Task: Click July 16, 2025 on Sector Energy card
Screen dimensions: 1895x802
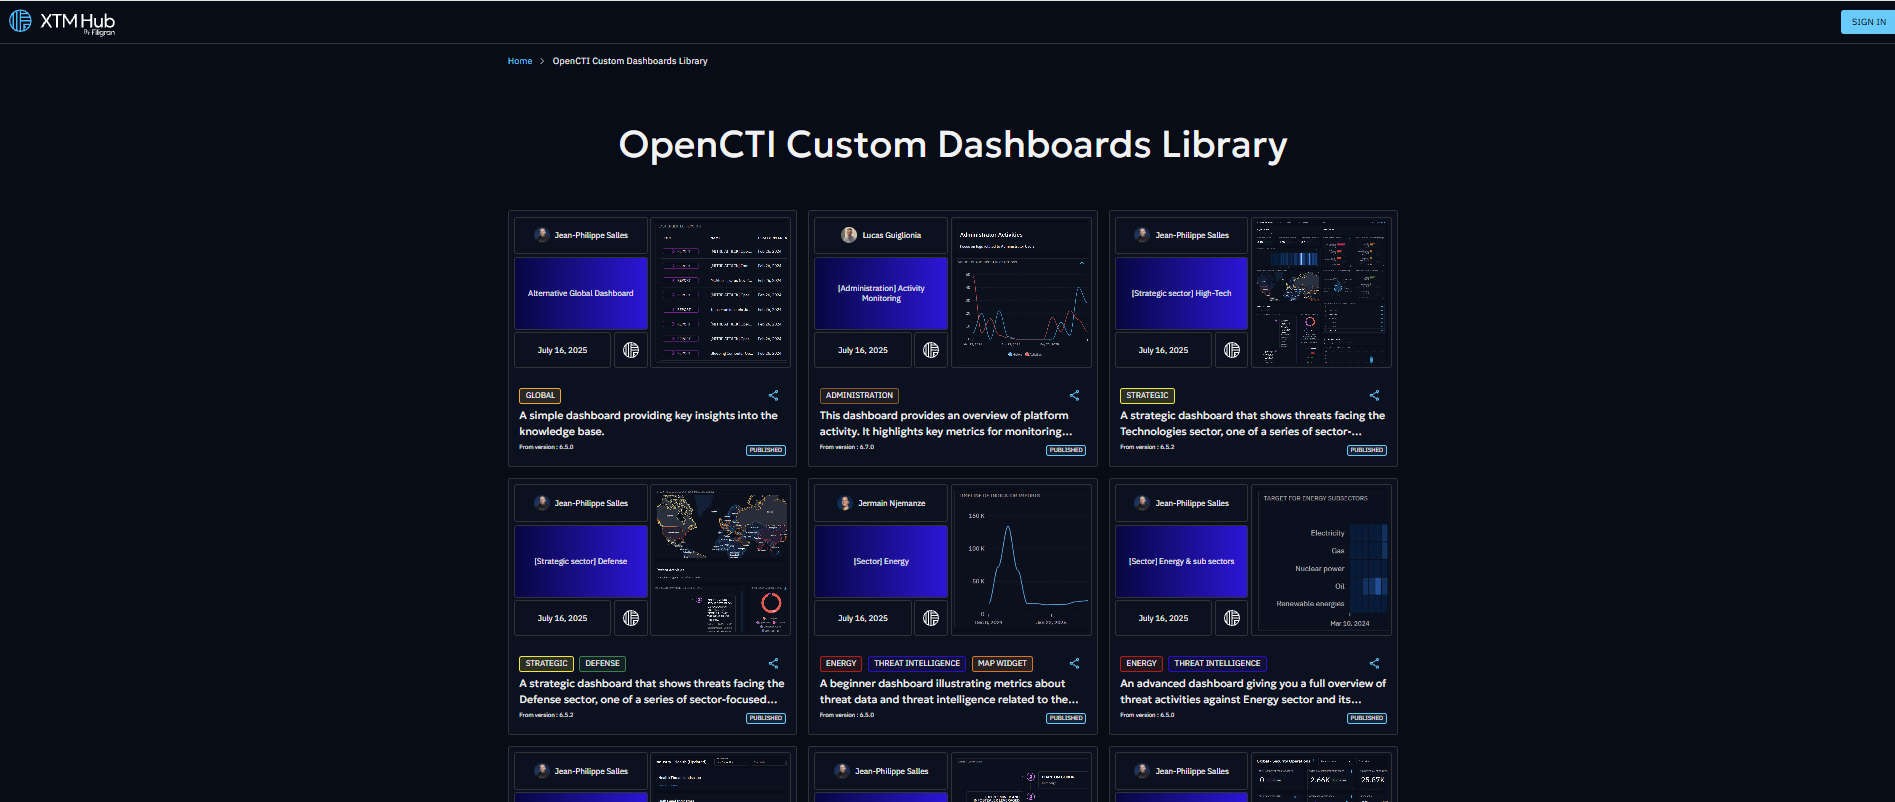Action: pyautogui.click(x=863, y=618)
